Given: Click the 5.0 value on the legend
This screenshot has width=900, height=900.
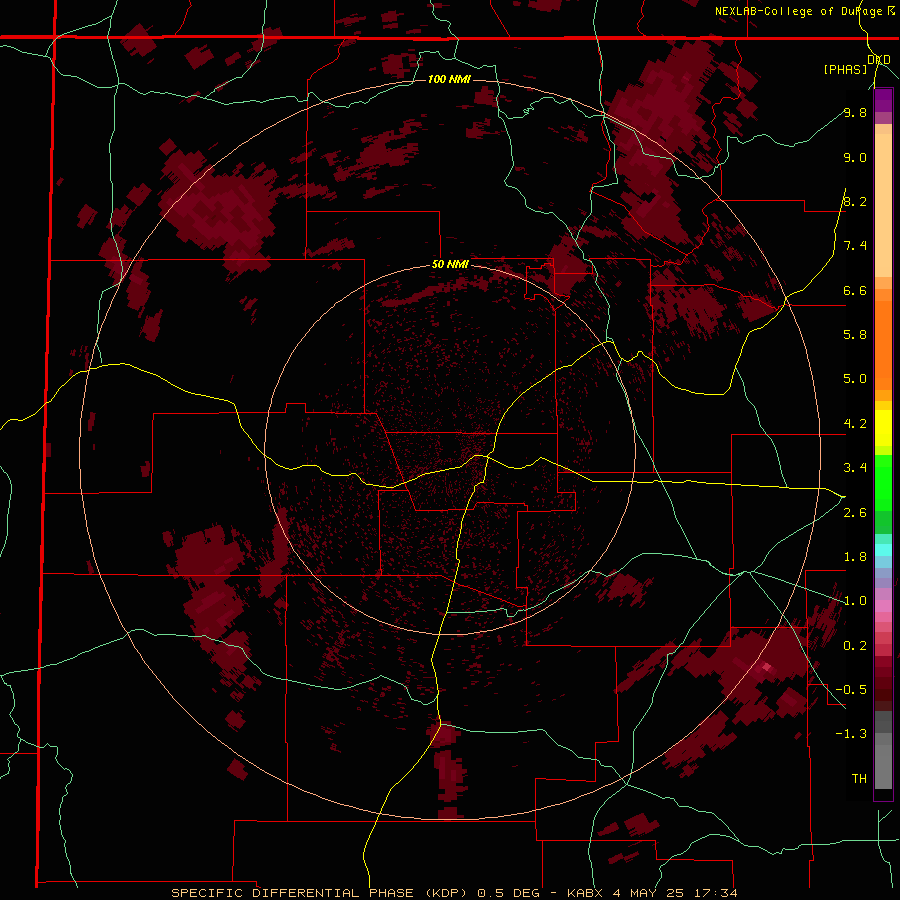Looking at the screenshot, I should (855, 379).
